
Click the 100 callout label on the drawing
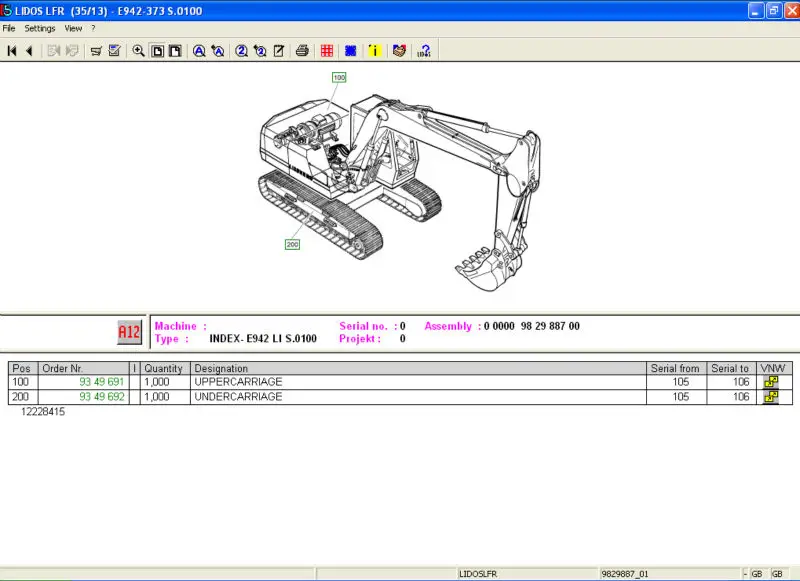(339, 77)
